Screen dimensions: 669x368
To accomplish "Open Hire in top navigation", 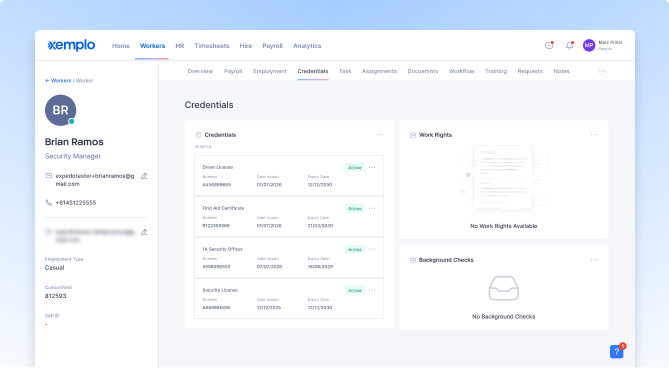I will point(246,46).
